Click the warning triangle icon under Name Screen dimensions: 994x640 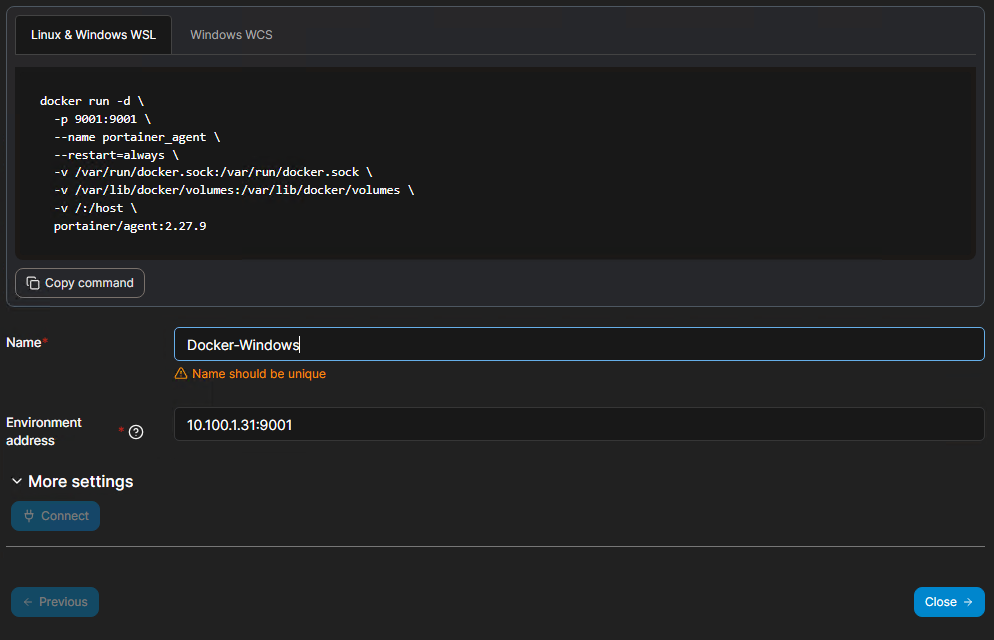(x=181, y=374)
